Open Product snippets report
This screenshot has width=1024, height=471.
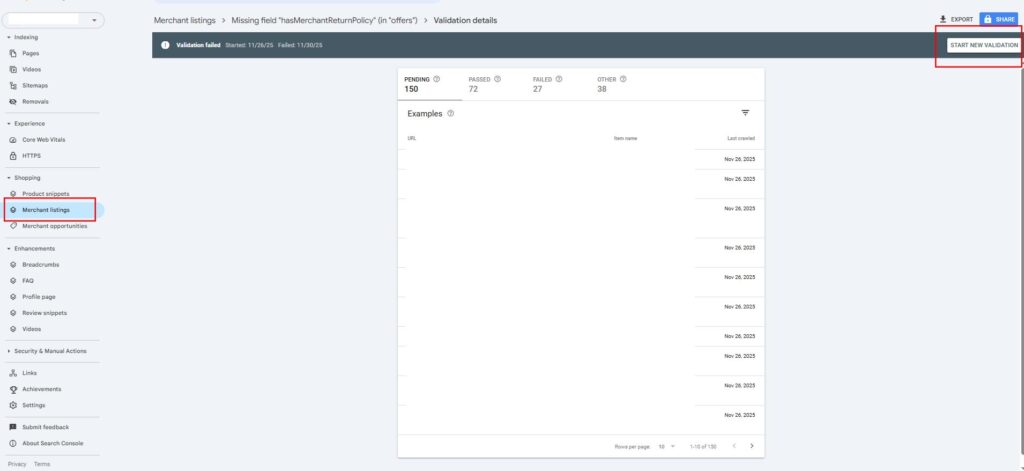[45, 194]
